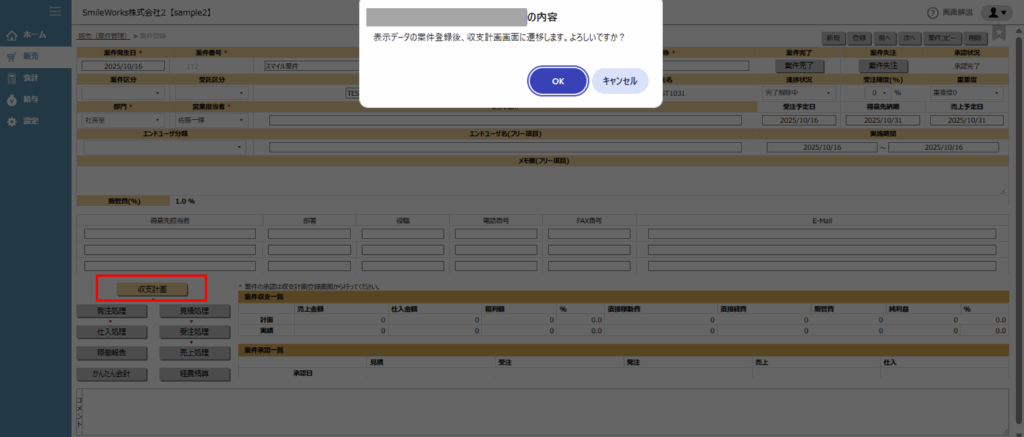Image resolution: width=1024 pixels, height=437 pixels.
Task: Click the 案件発生日 date field
Action: [122, 66]
